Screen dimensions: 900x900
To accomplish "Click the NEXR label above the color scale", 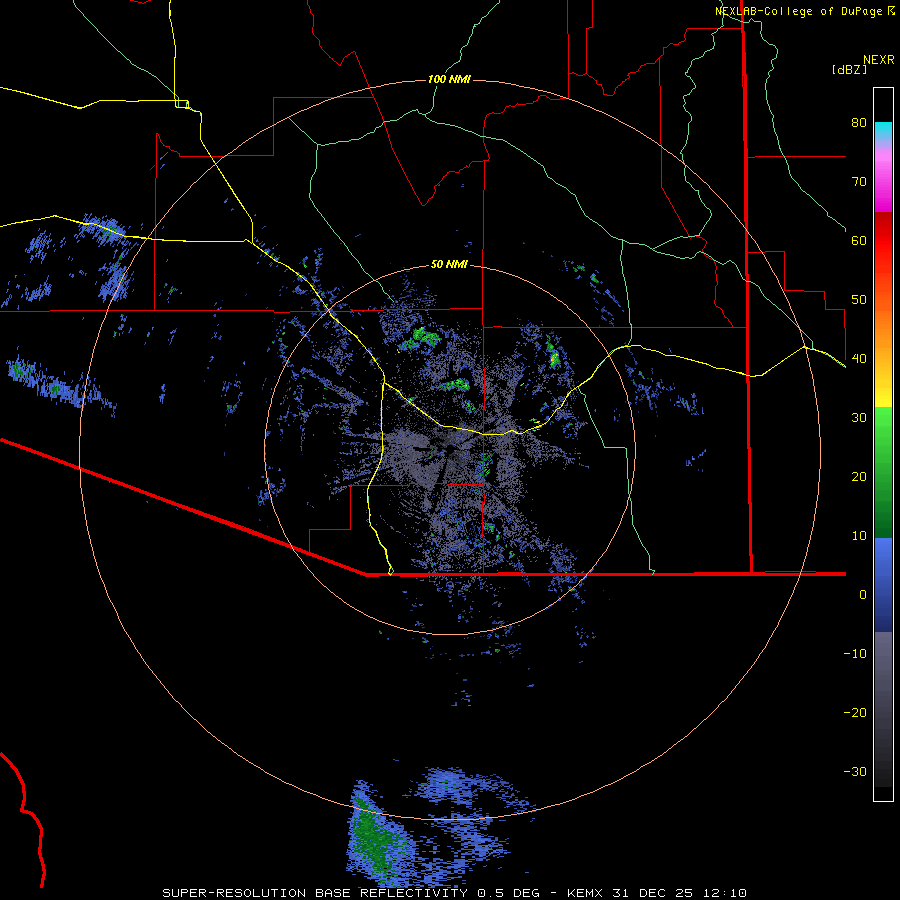I will pos(878,60).
